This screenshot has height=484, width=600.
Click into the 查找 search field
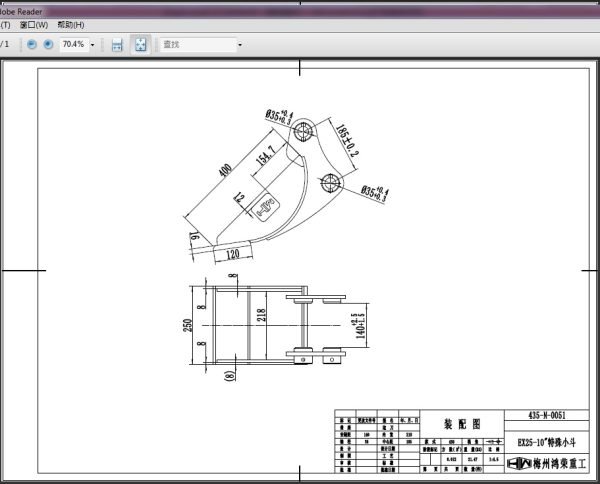pyautogui.click(x=195, y=45)
